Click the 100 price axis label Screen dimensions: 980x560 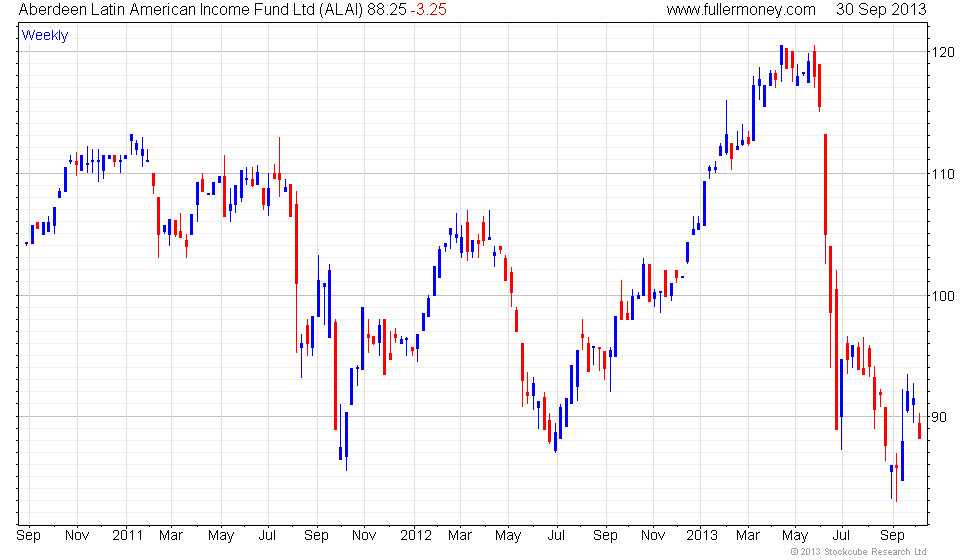pyautogui.click(x=943, y=296)
